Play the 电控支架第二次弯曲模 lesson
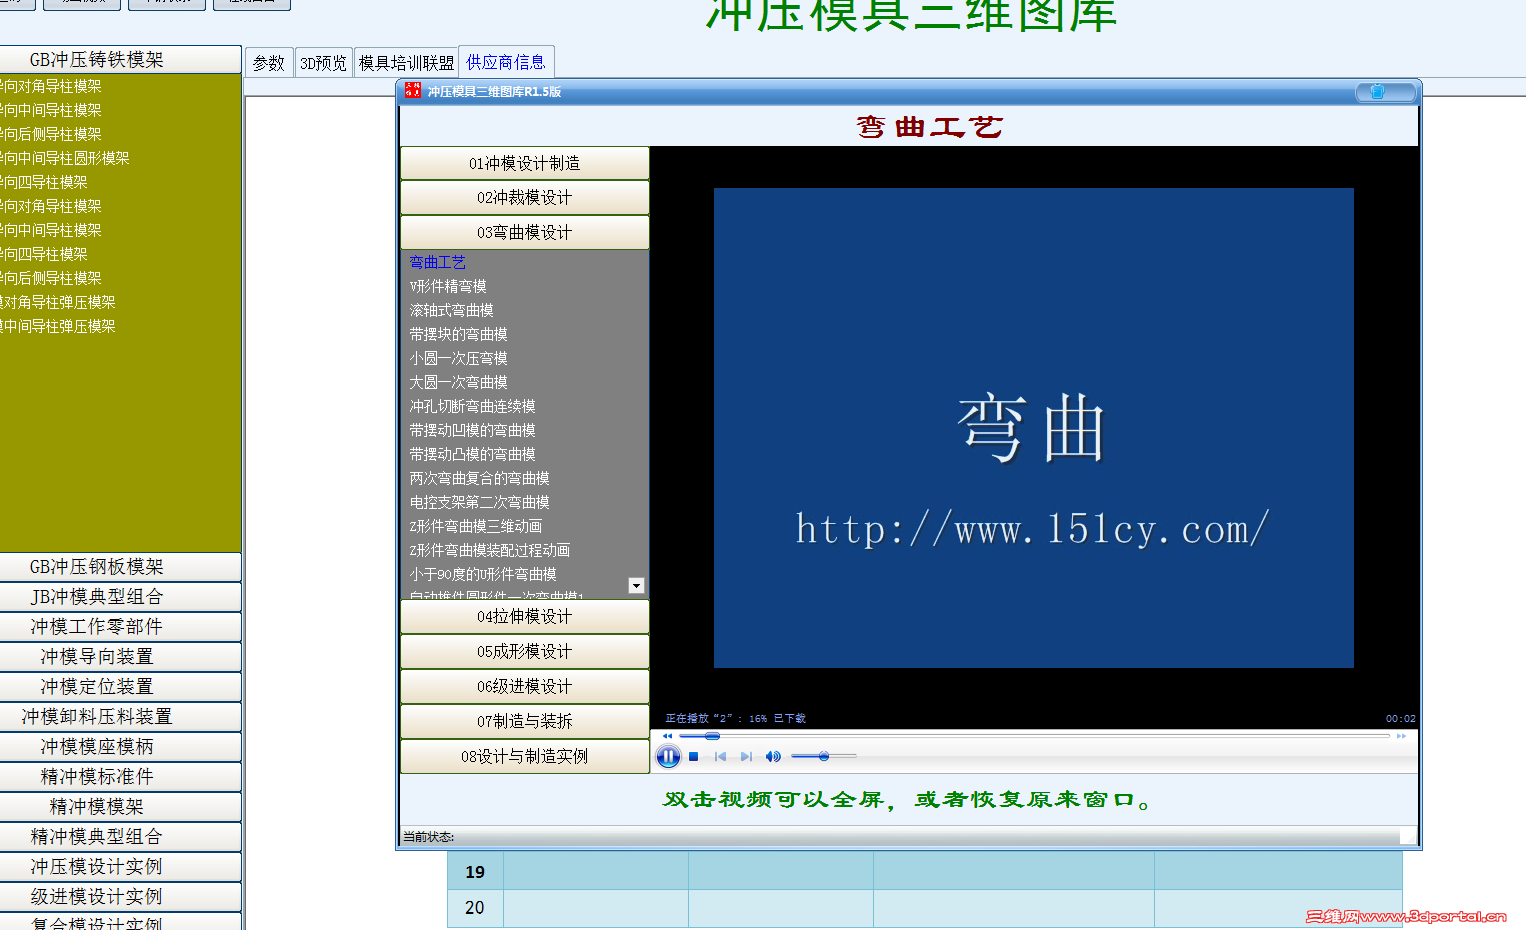Viewport: 1526px width, 930px height. coord(480,503)
